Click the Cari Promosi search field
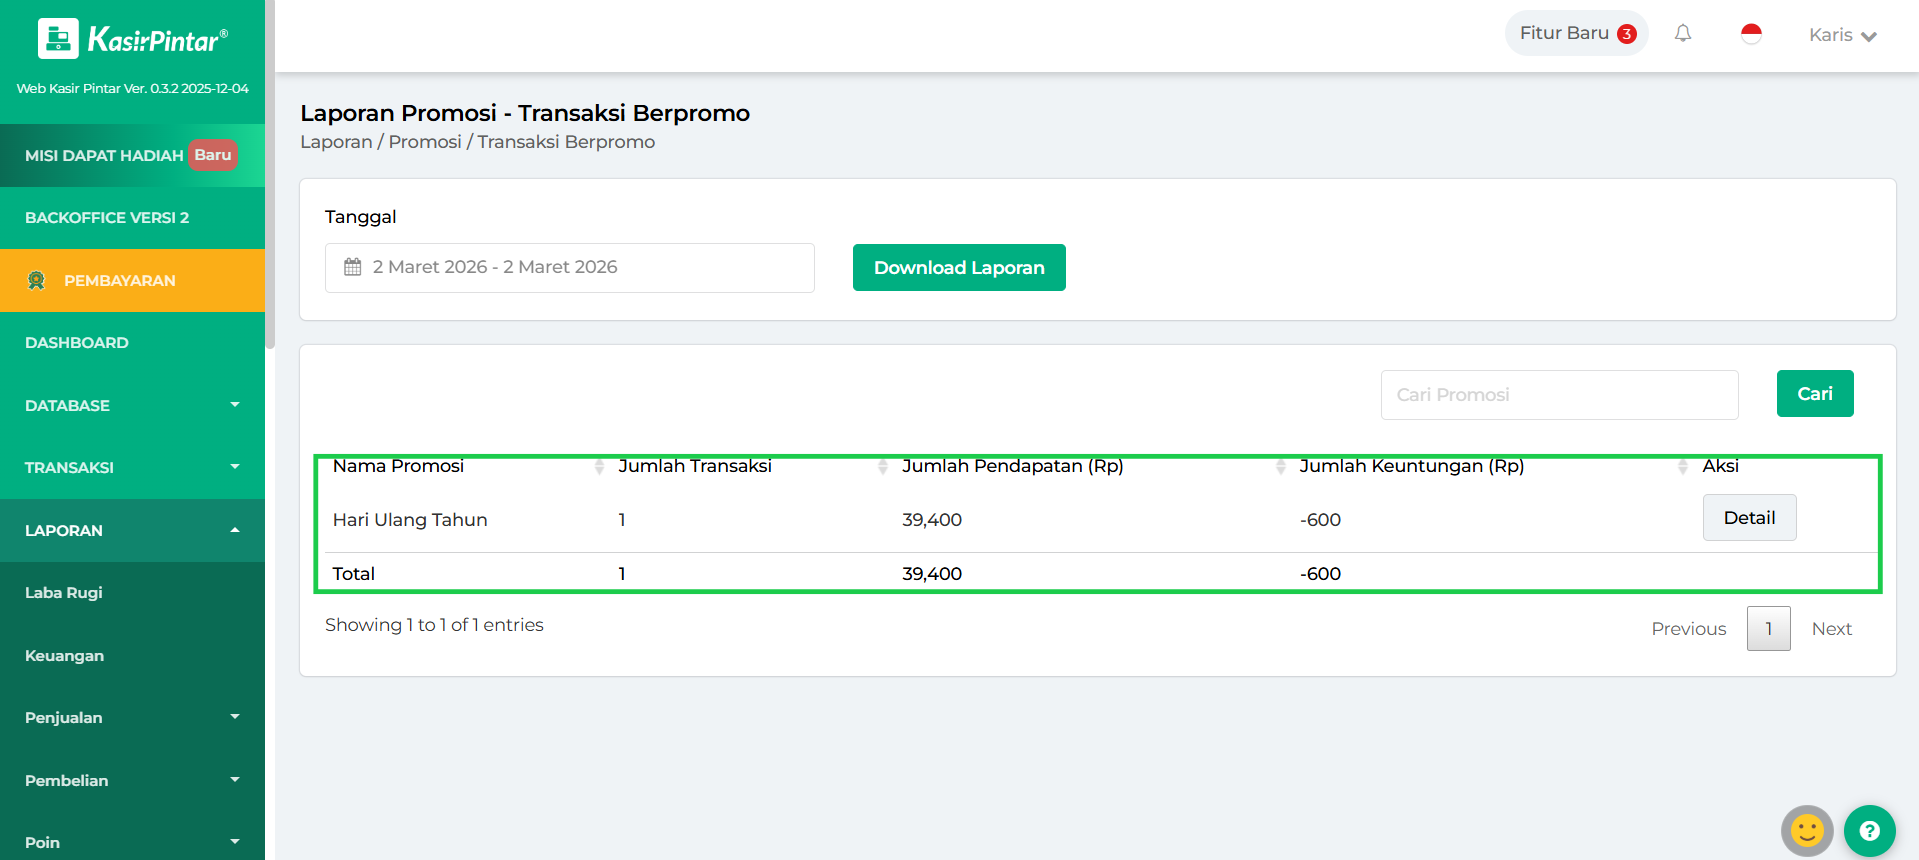 coord(1559,395)
